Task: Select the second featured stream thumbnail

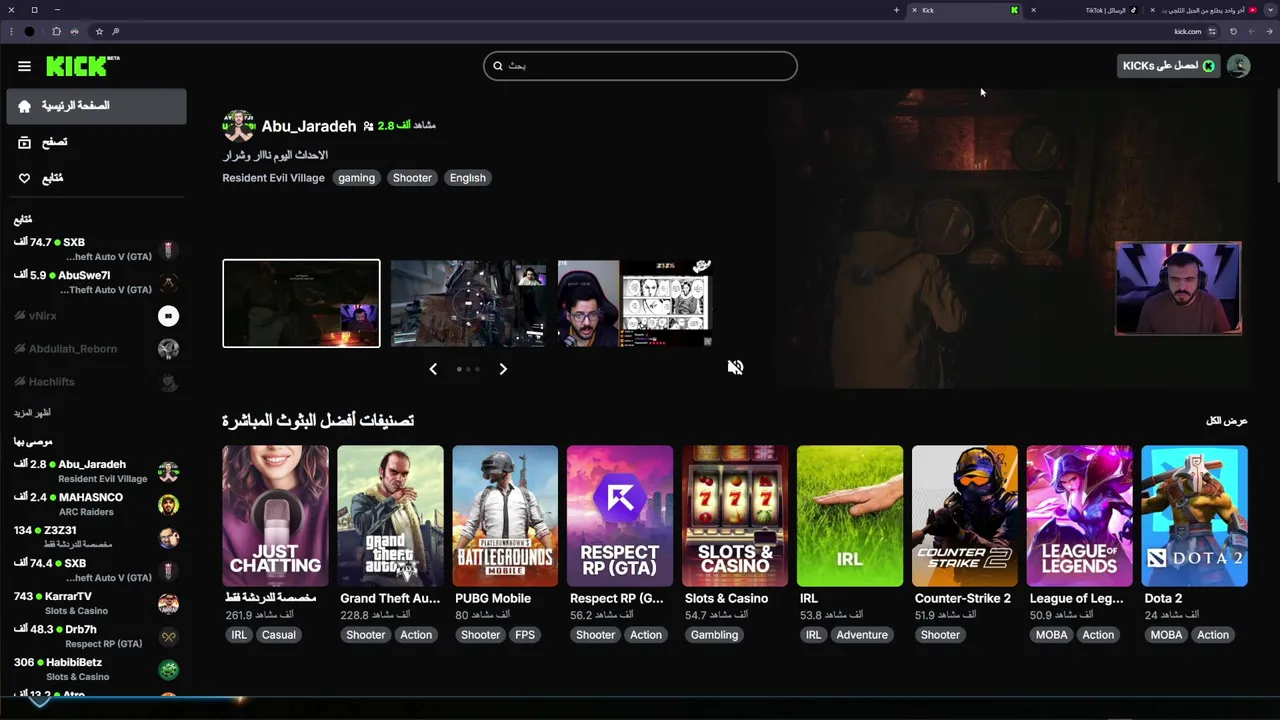Action: pyautogui.click(x=468, y=303)
